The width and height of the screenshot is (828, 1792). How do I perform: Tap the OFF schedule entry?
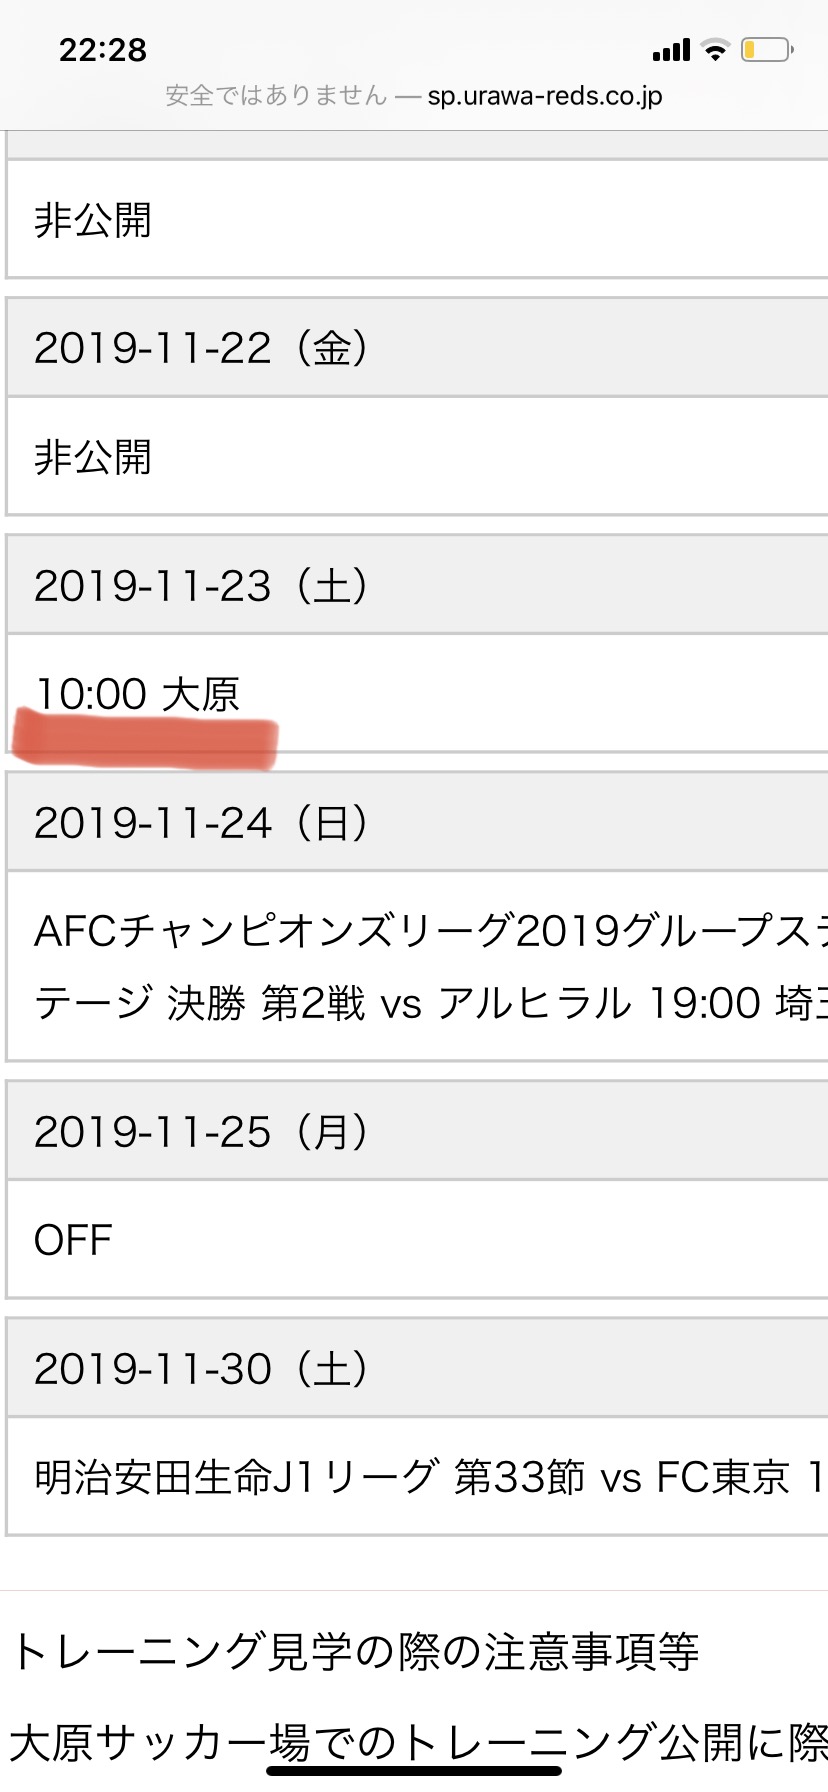click(73, 1240)
